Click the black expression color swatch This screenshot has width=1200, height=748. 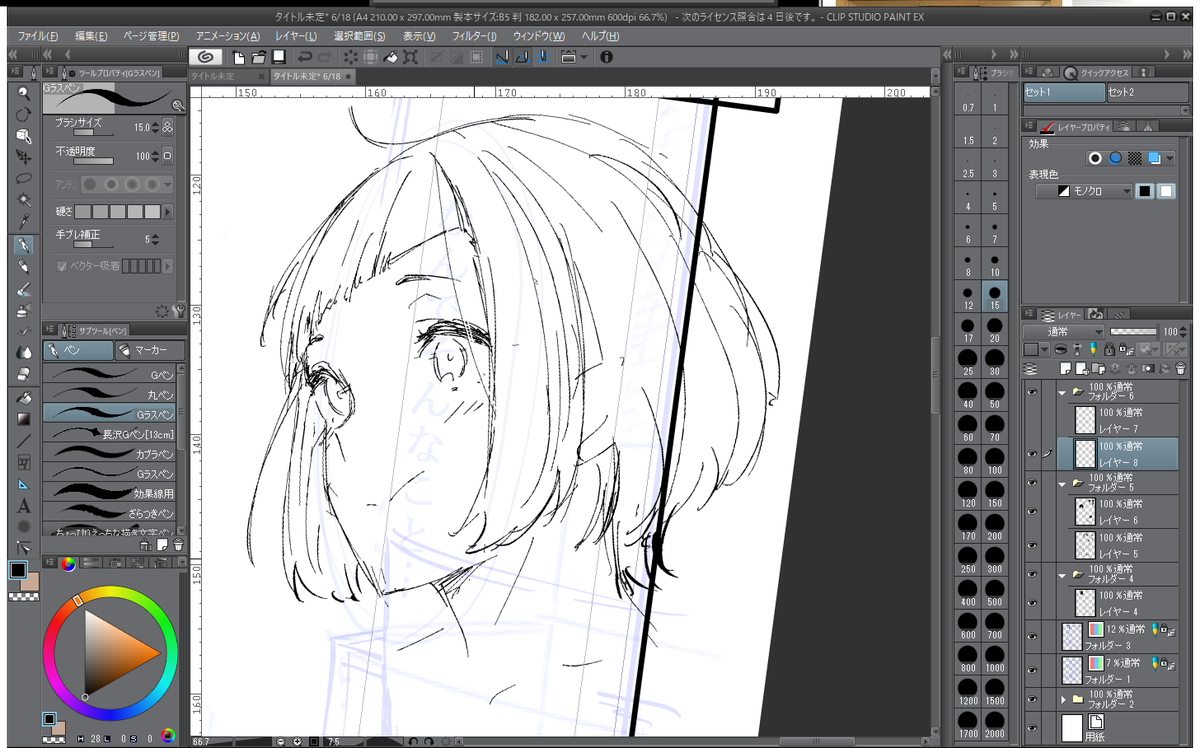click(x=1146, y=191)
